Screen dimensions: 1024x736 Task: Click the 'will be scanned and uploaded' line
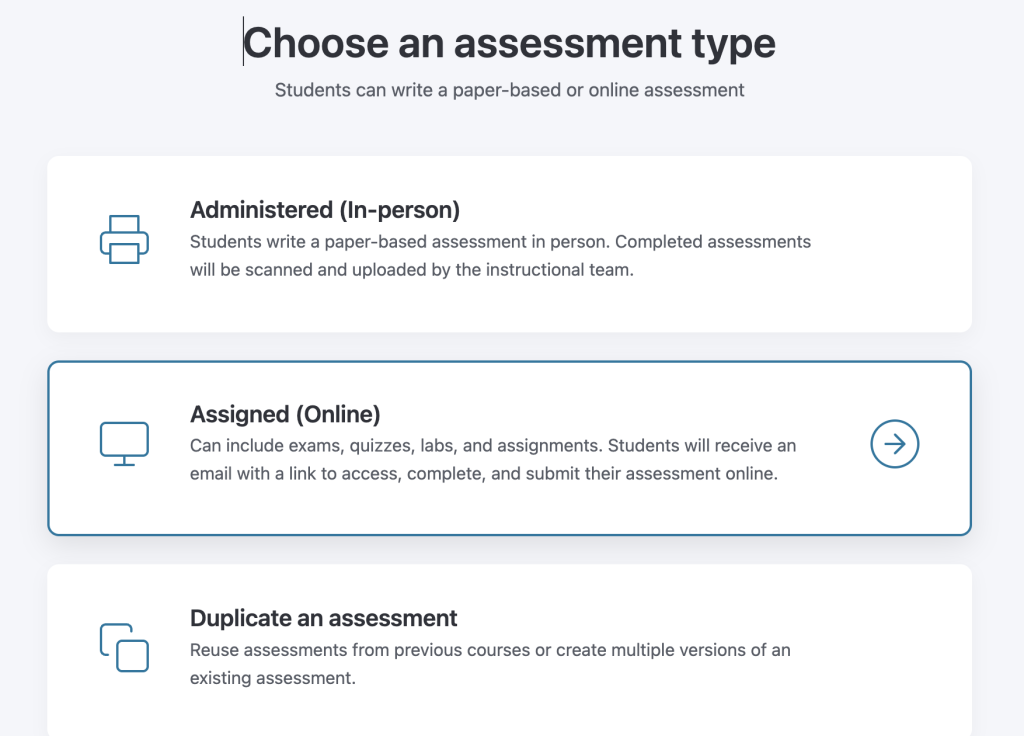tap(411, 270)
